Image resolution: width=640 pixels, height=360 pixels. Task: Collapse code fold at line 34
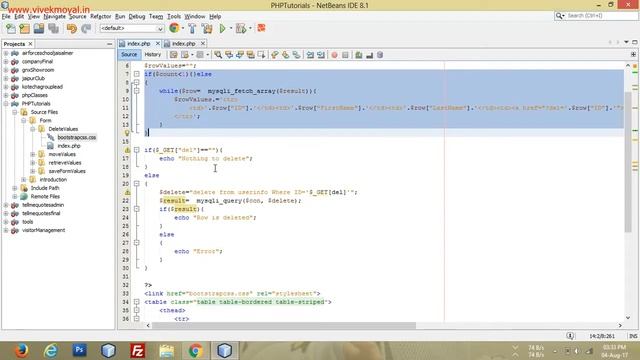(x=137, y=302)
